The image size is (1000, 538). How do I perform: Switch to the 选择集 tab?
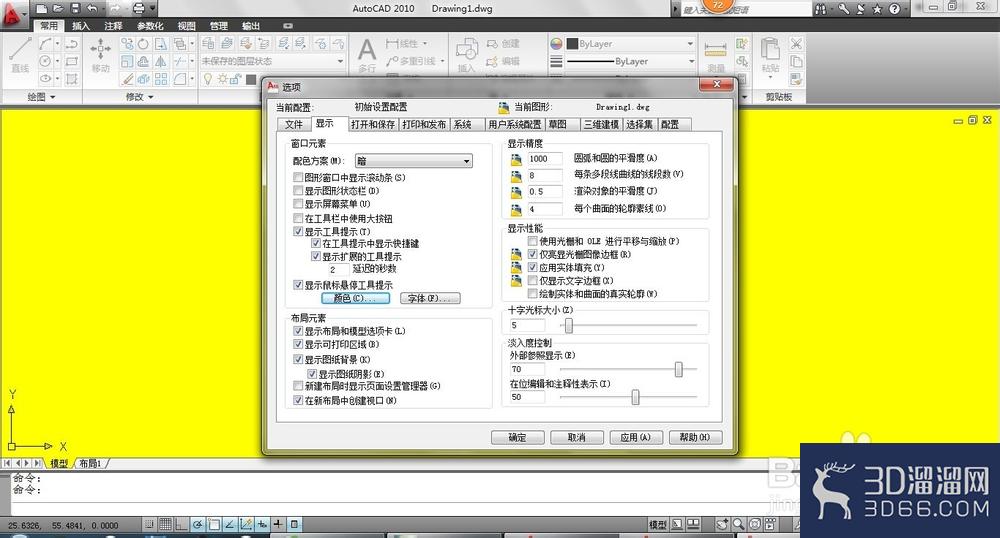coord(639,125)
